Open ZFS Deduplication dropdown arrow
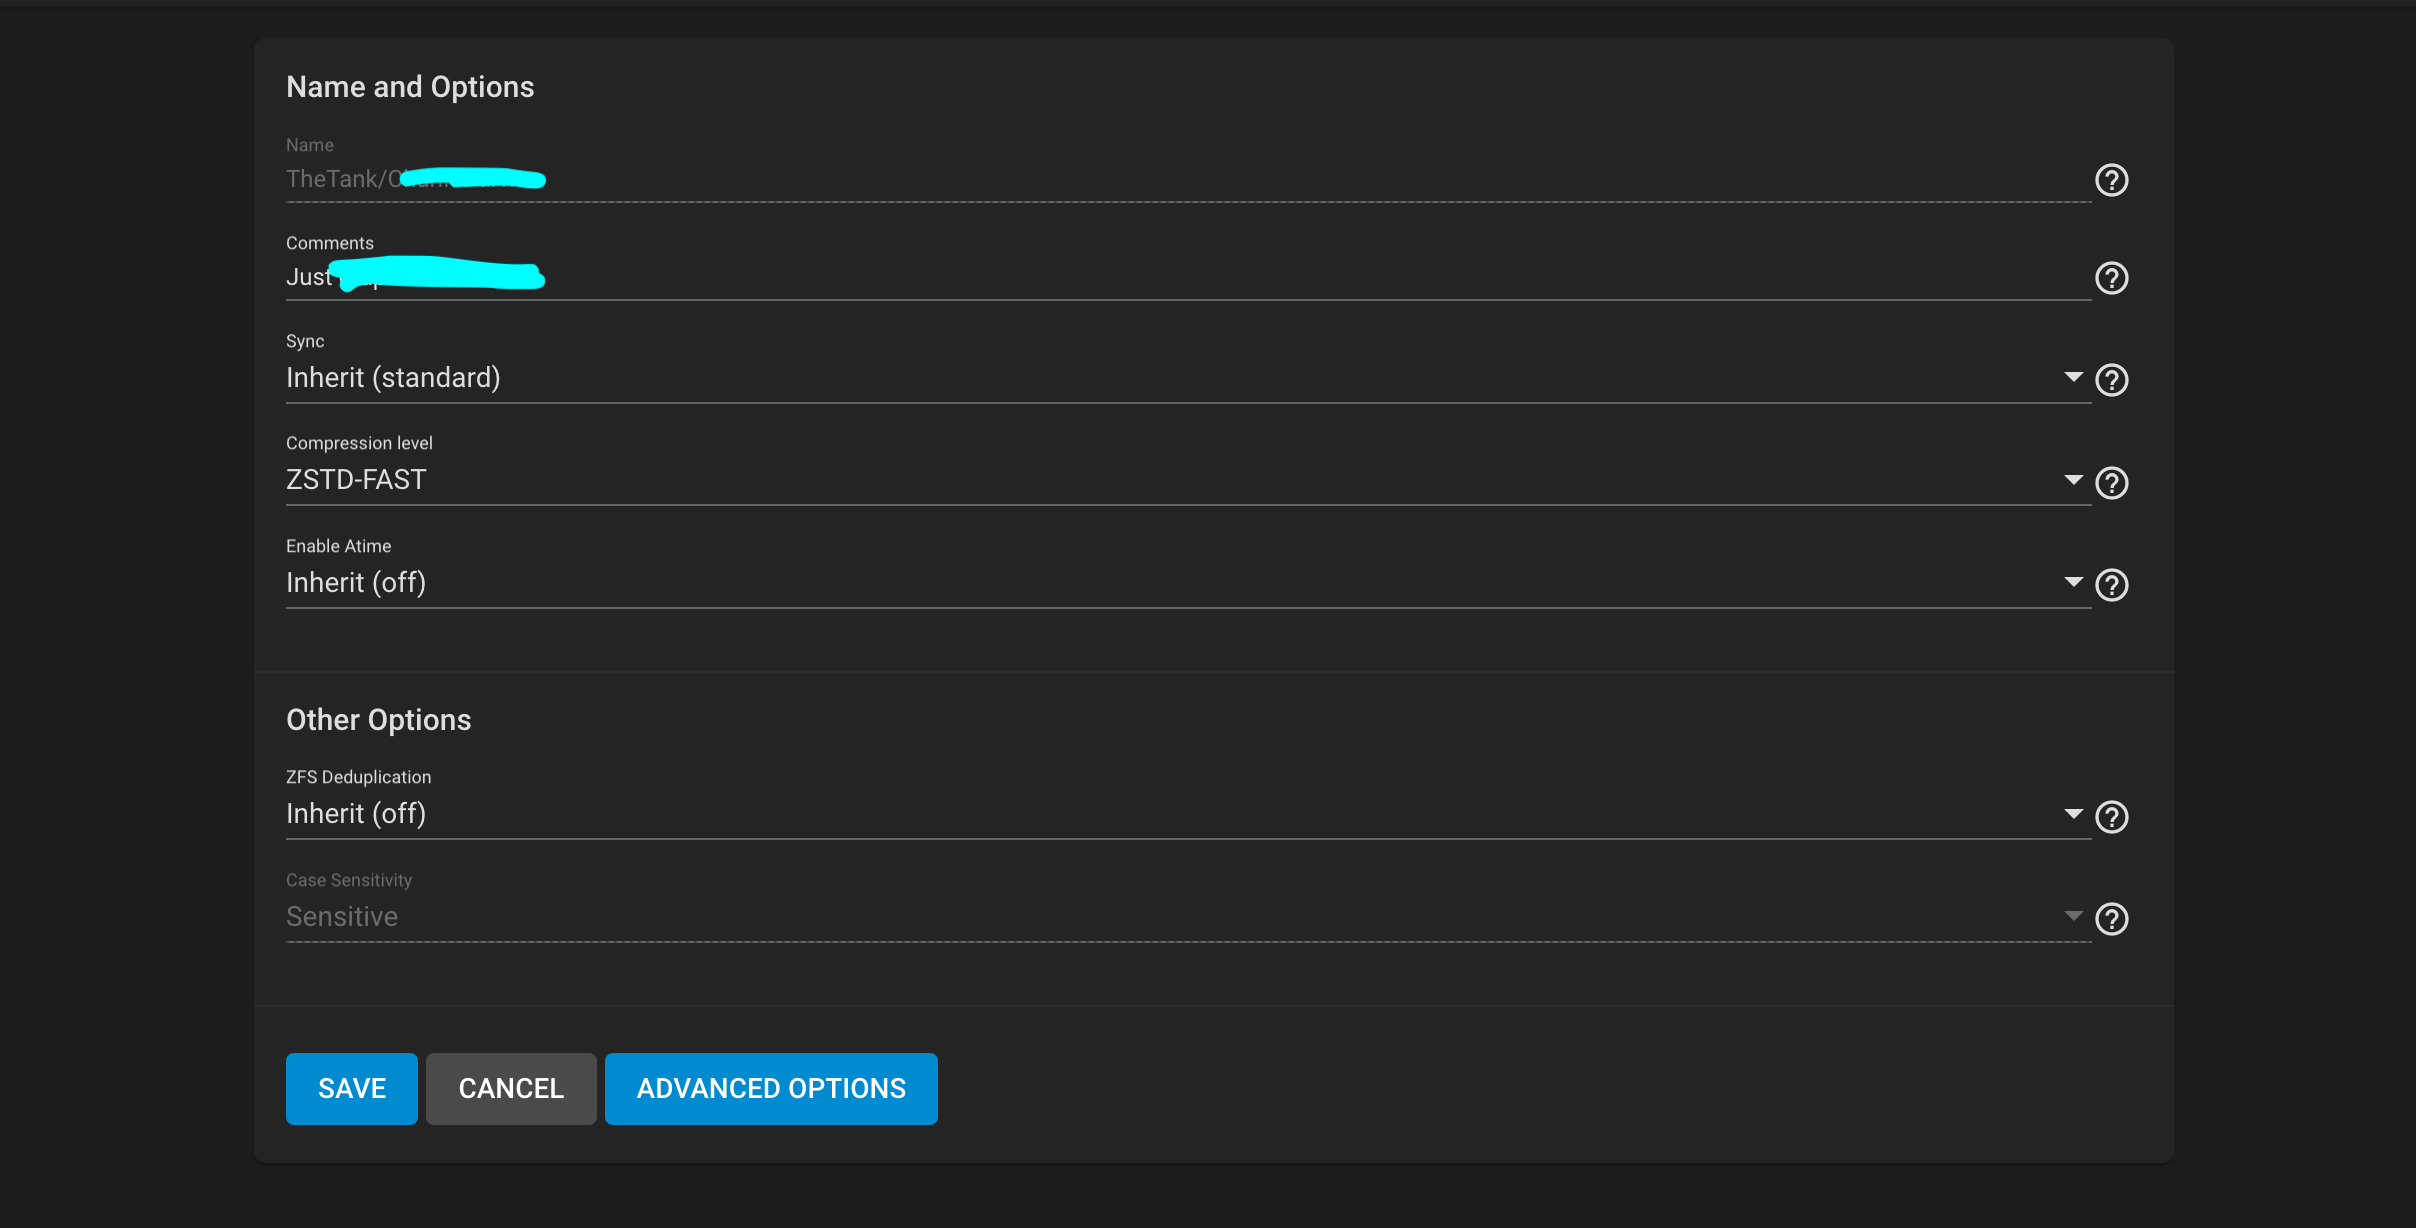This screenshot has height=1228, width=2416. pos(2073,814)
